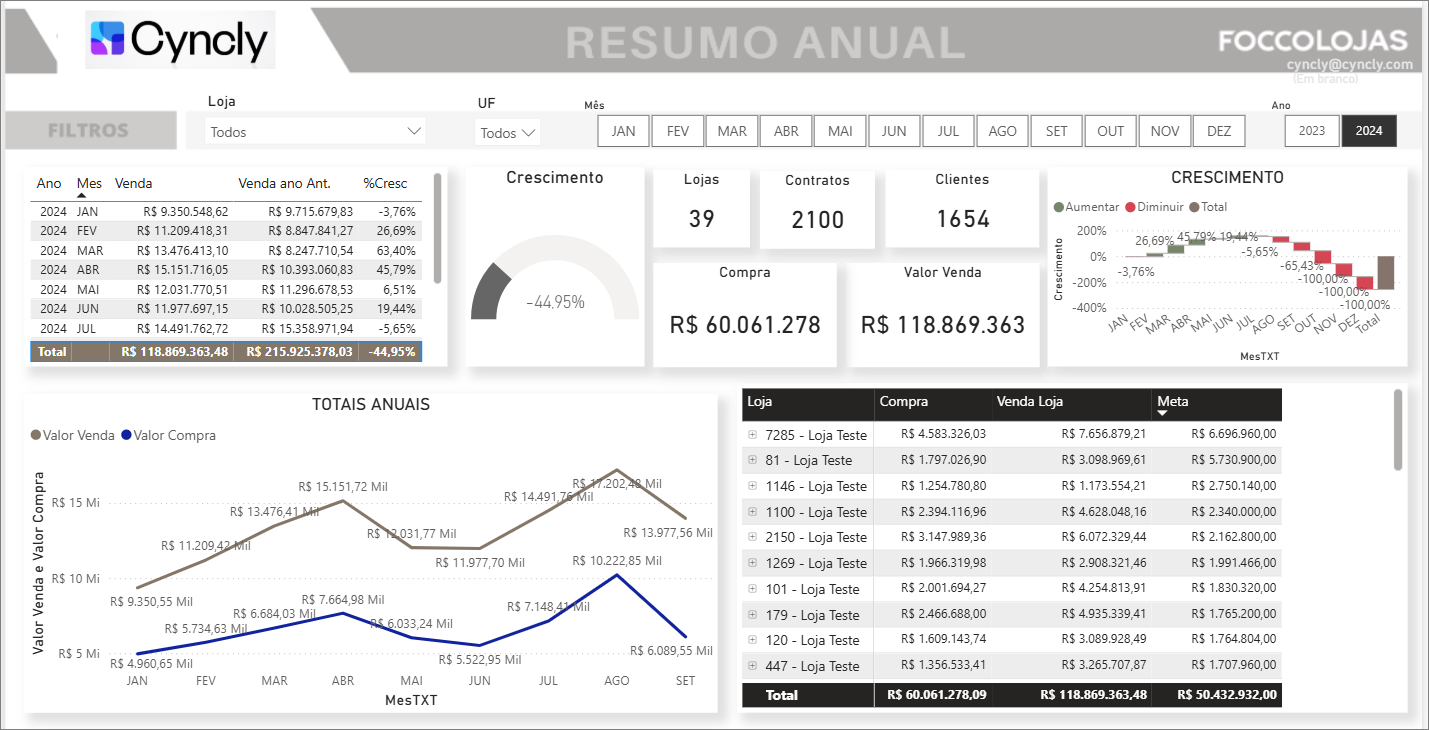
Task: Click the Valor Venda legend marker
Action: coord(37,435)
